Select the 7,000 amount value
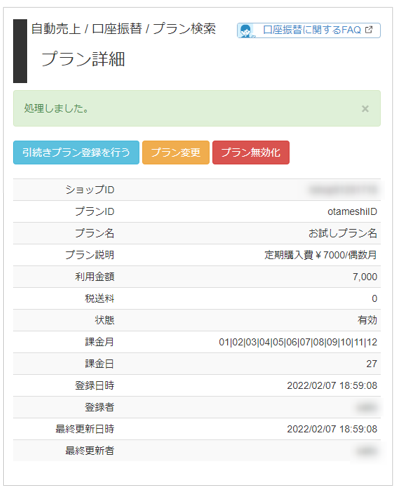The height and width of the screenshot is (493, 400). pyautogui.click(x=365, y=277)
